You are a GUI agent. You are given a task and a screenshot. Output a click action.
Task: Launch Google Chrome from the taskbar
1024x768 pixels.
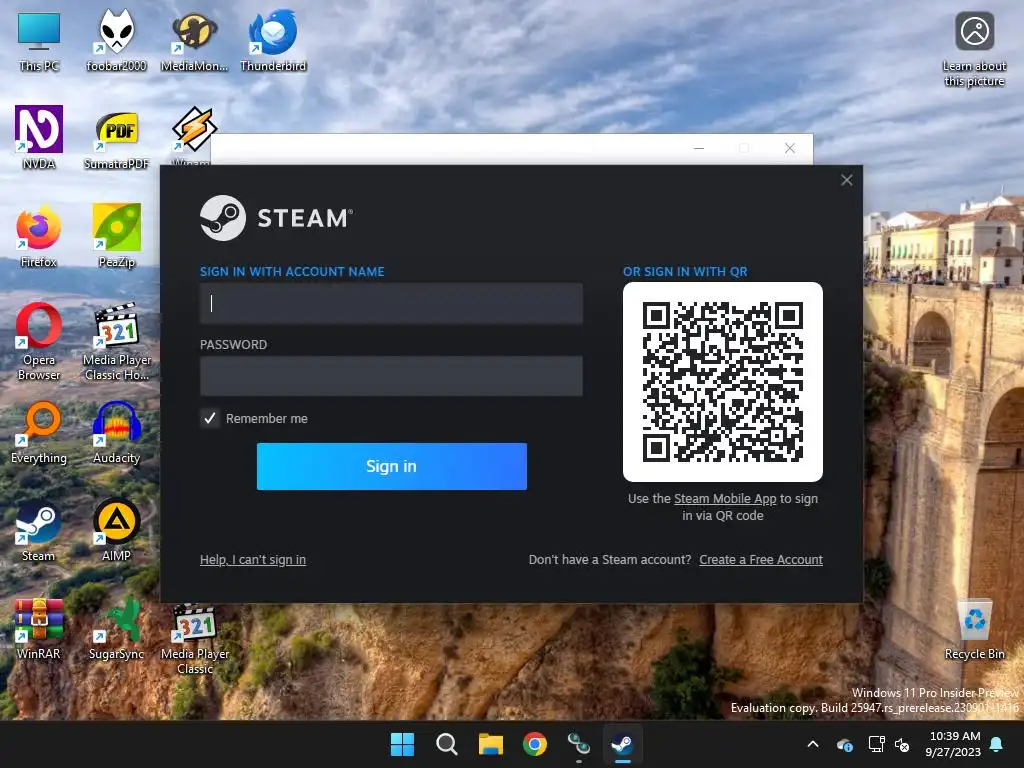click(535, 744)
